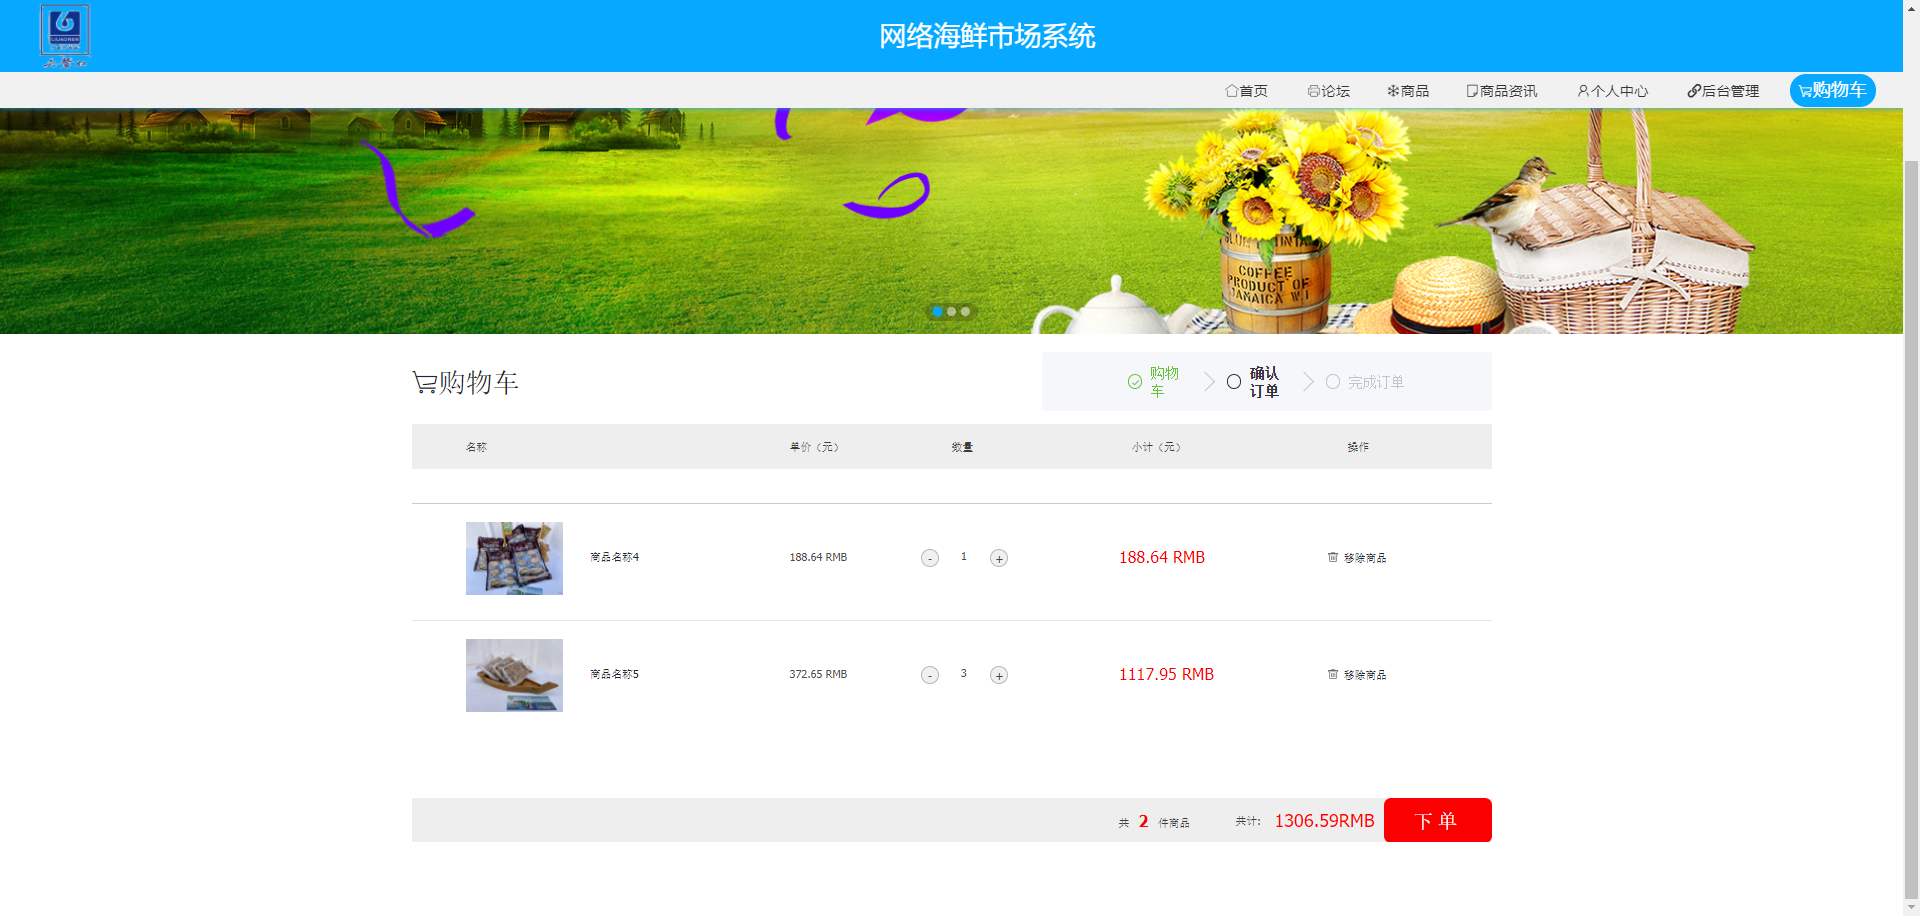Image resolution: width=1920 pixels, height=916 pixels.
Task: Open the 首页 home menu item
Action: point(1246,91)
